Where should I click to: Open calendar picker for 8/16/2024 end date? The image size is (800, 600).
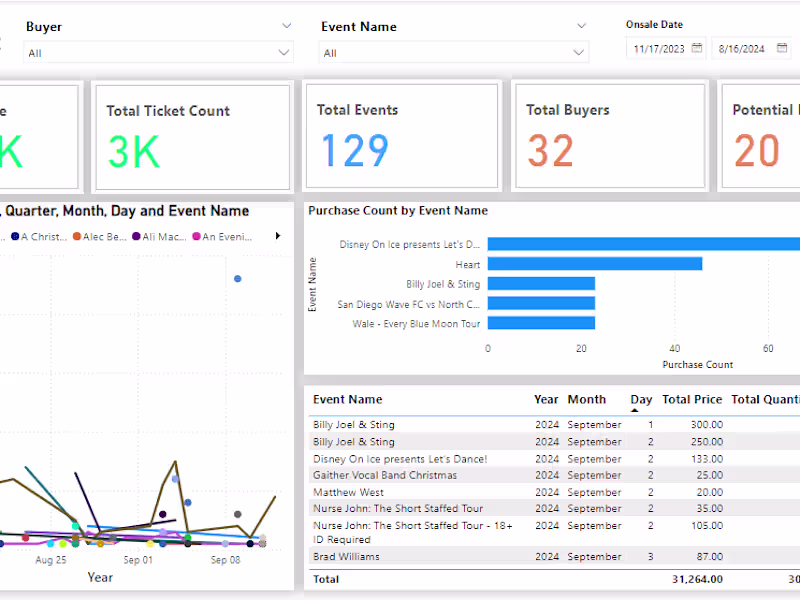coord(782,48)
